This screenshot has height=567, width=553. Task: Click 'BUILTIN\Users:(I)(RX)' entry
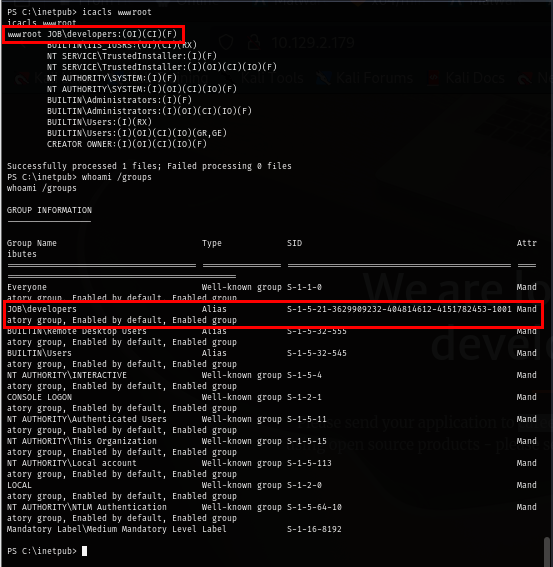click(x=99, y=122)
